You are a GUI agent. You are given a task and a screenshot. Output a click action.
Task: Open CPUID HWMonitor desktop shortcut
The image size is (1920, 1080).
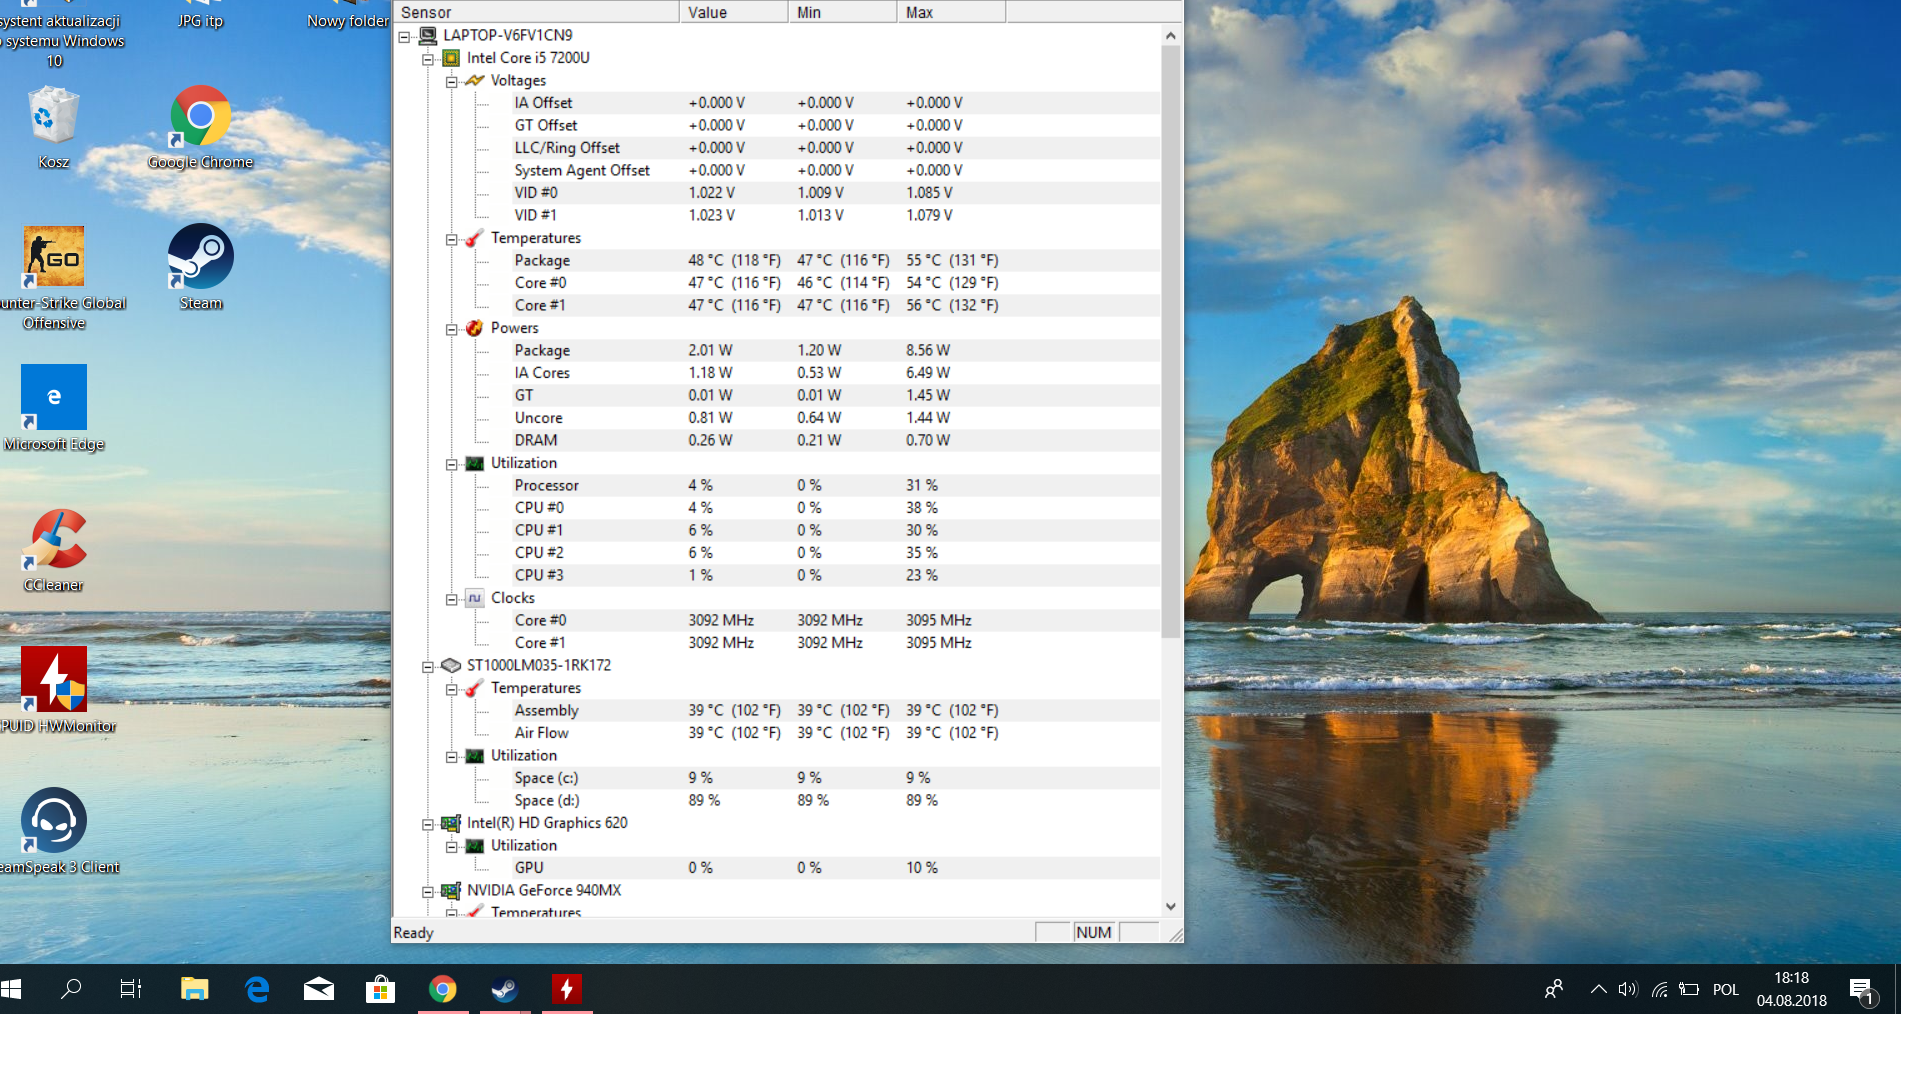[54, 680]
